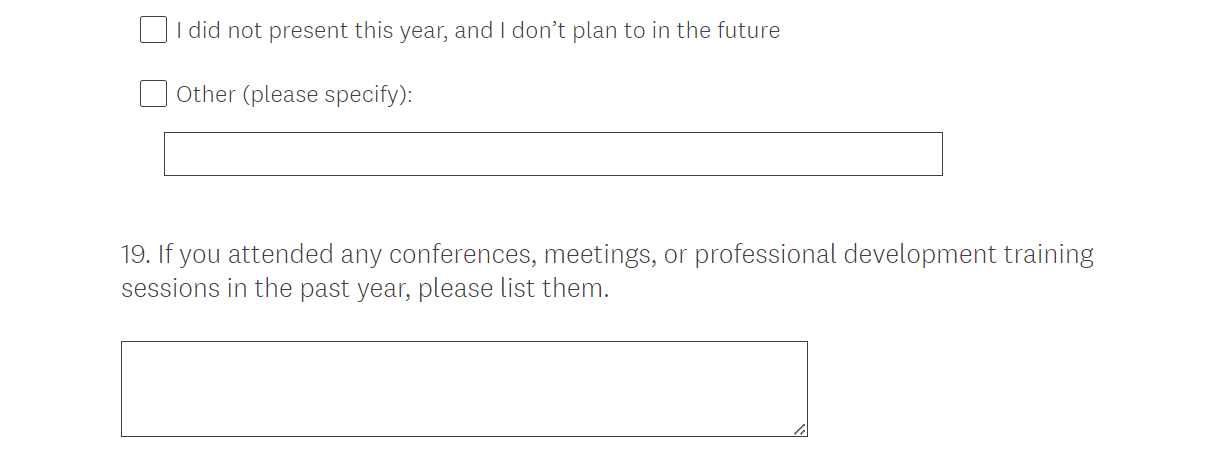
Task: Grab the resize handle of the conferences text area
Action: tap(799, 429)
